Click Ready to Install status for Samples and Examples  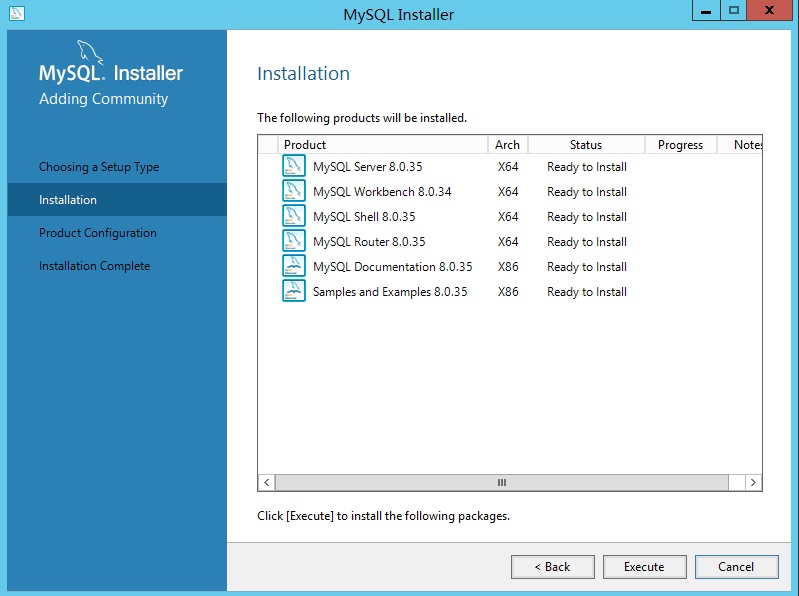point(587,291)
